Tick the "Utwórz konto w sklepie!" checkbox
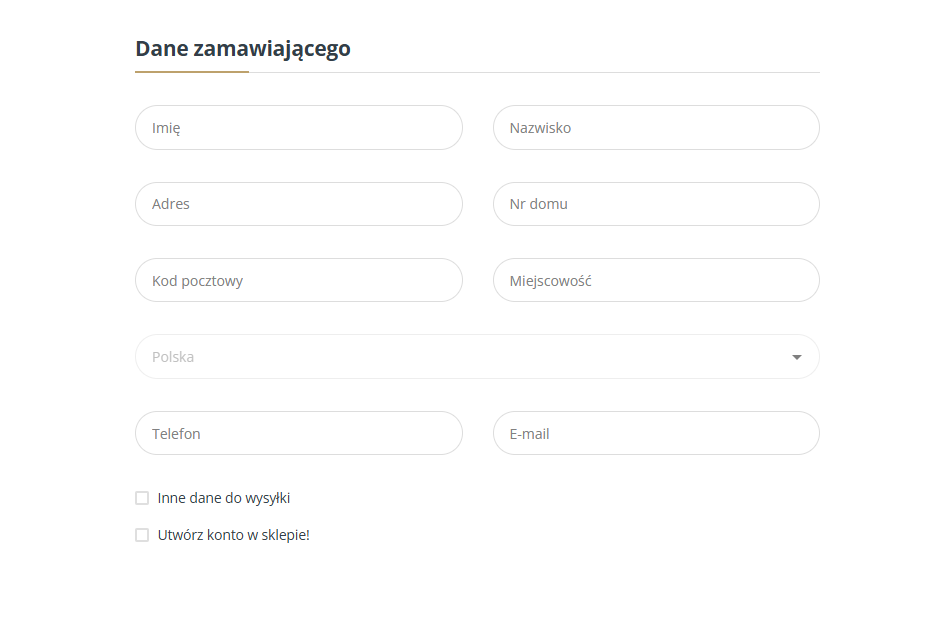930x620 pixels. pos(142,535)
